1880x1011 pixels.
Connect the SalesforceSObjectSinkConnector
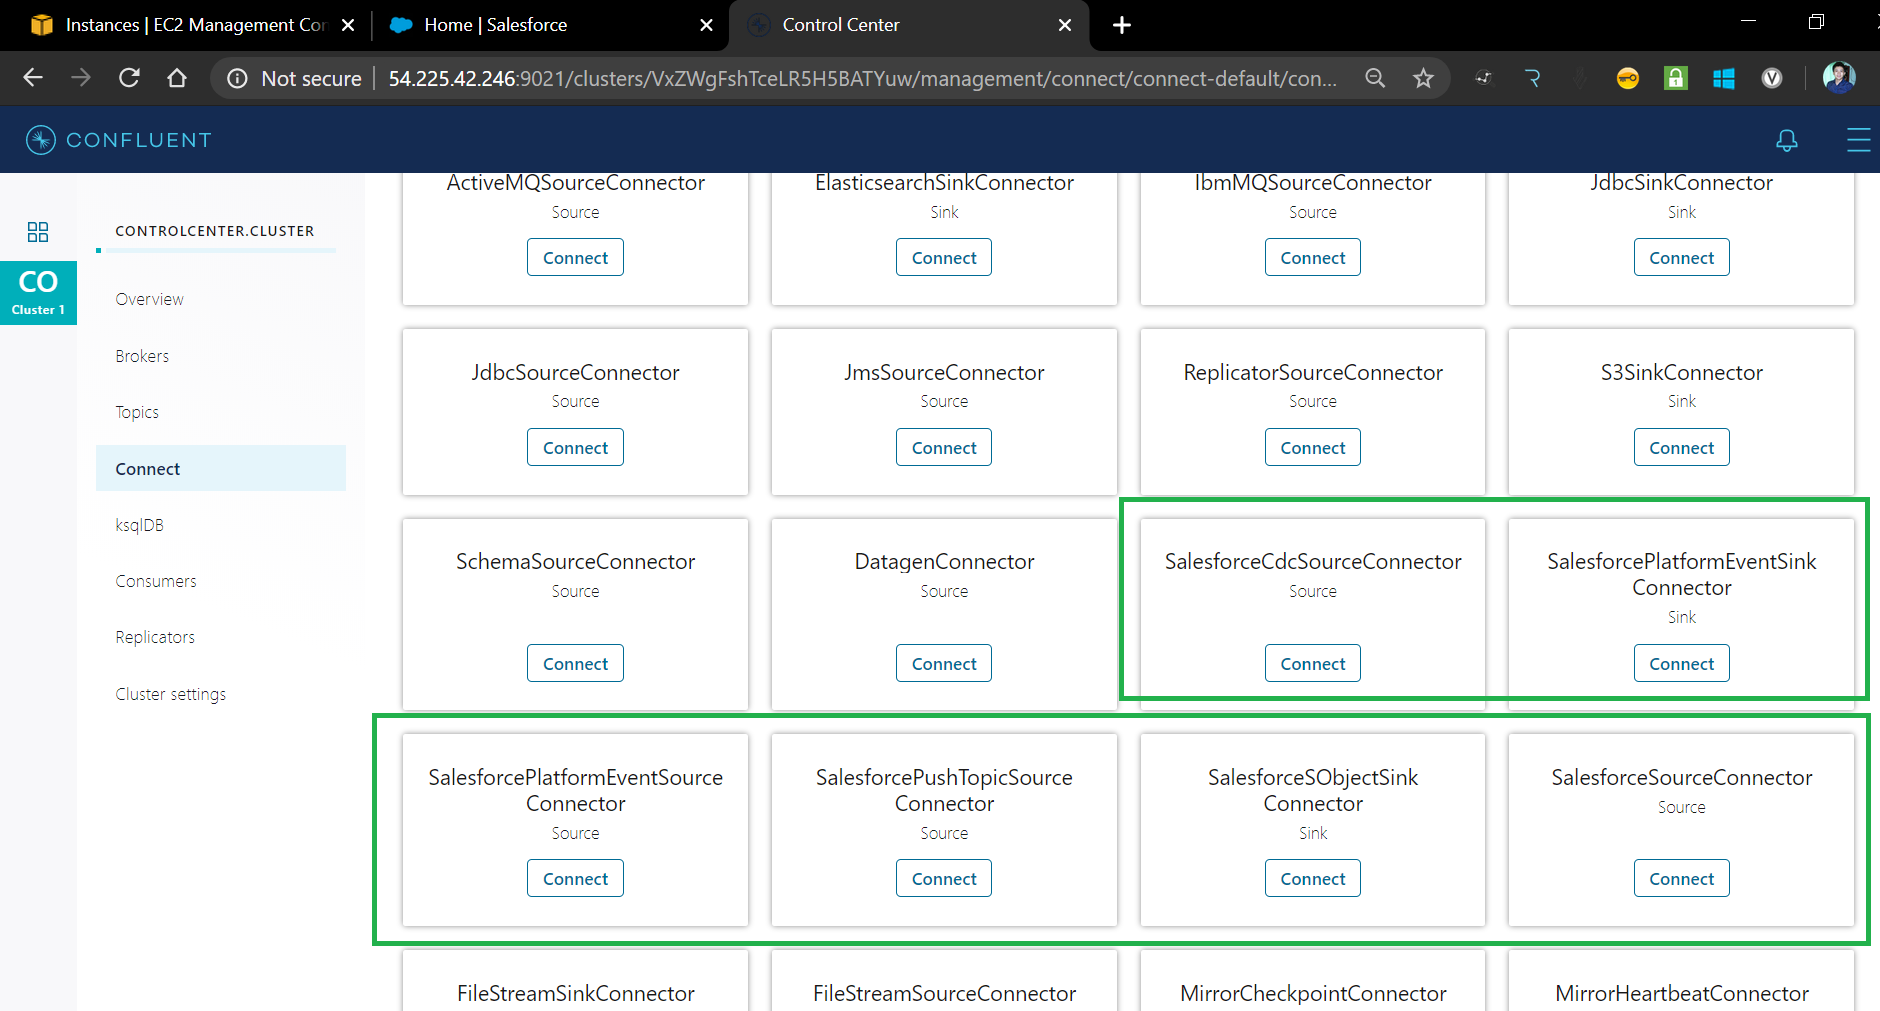pos(1313,878)
